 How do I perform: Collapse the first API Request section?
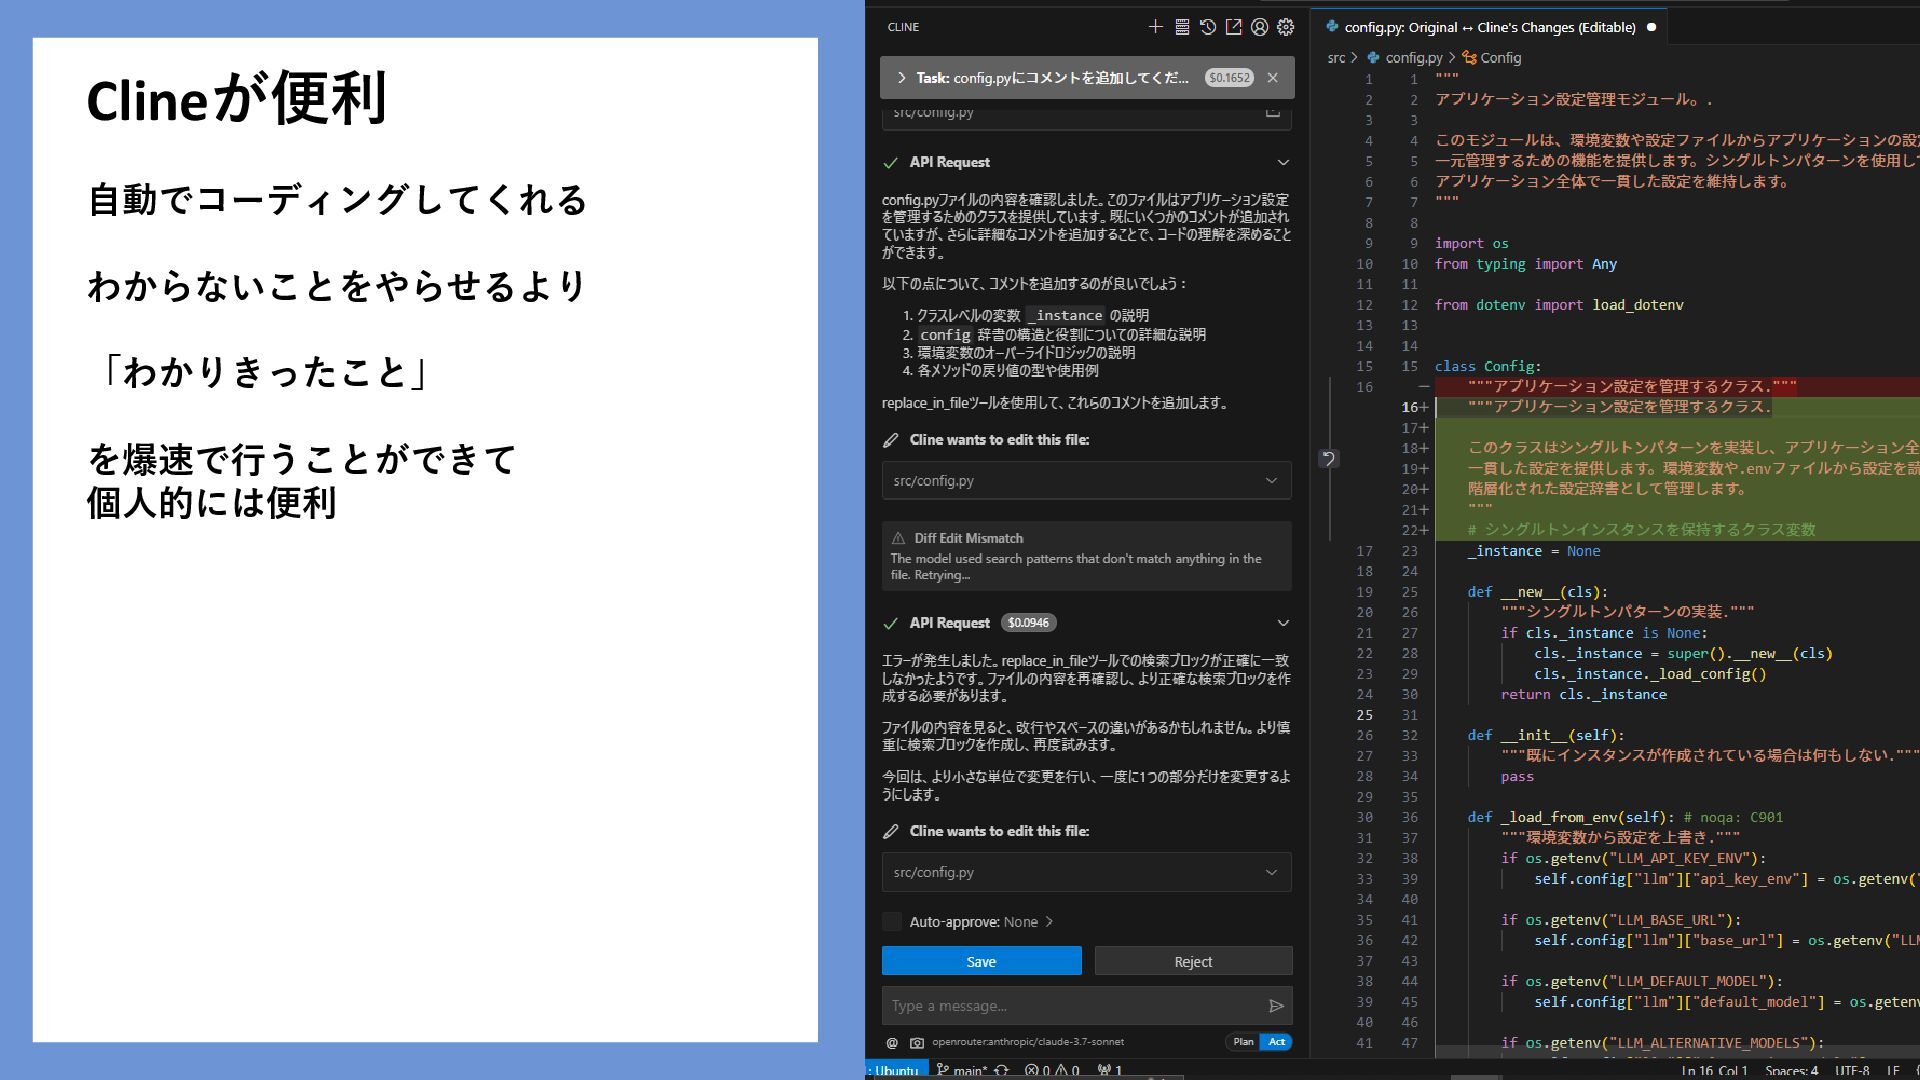[1283, 162]
